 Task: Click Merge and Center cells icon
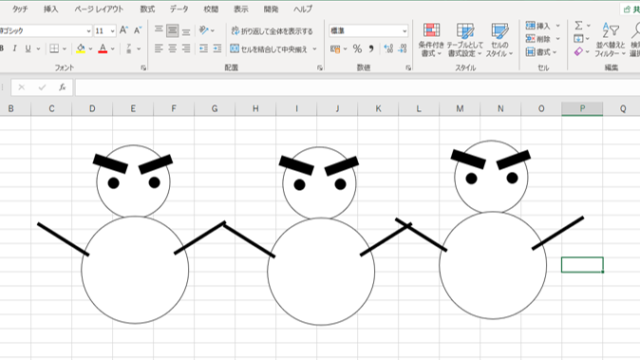click(235, 49)
